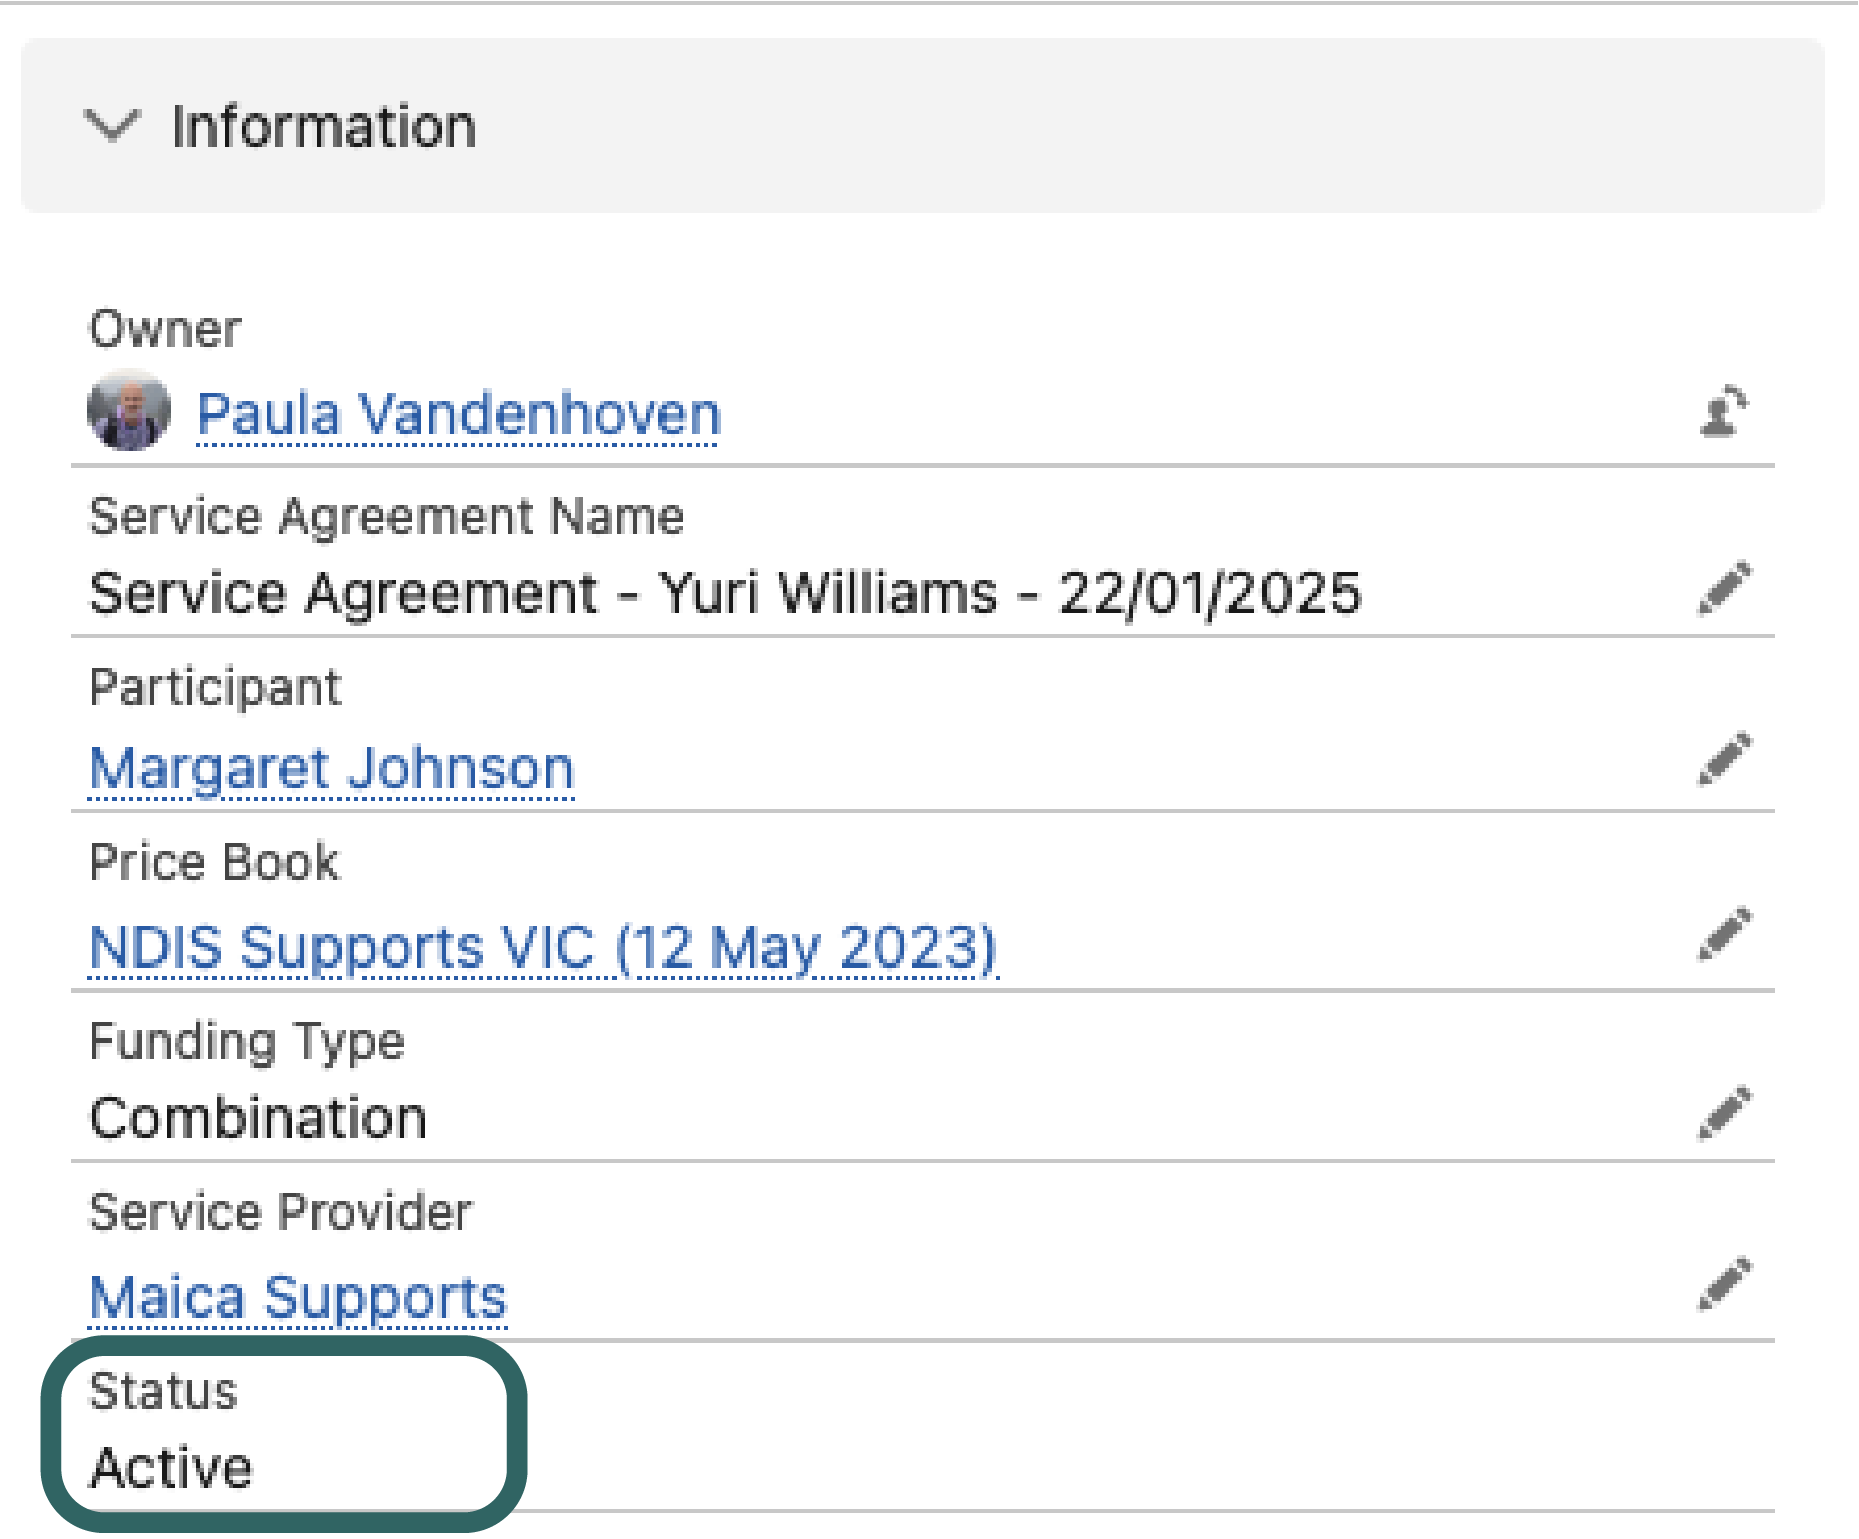Open Paula Vandenhoven owner profile link
The image size is (1859, 1539).
click(458, 414)
